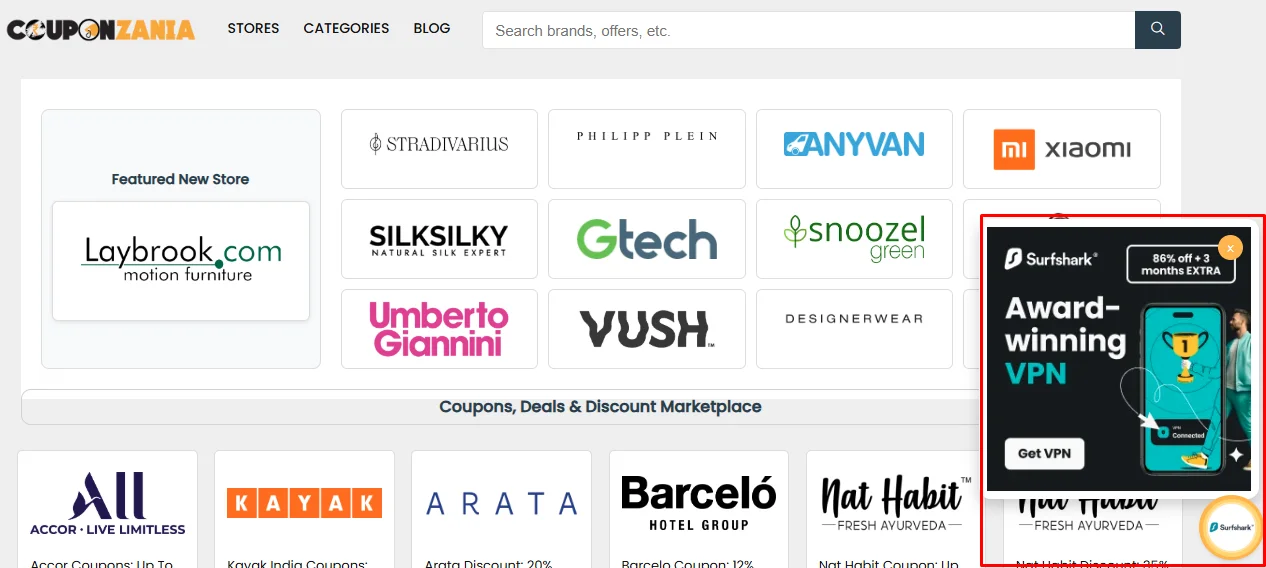Screen dimensions: 1266x568
Task: Select the Philipp Plein store tile
Action: click(x=646, y=149)
